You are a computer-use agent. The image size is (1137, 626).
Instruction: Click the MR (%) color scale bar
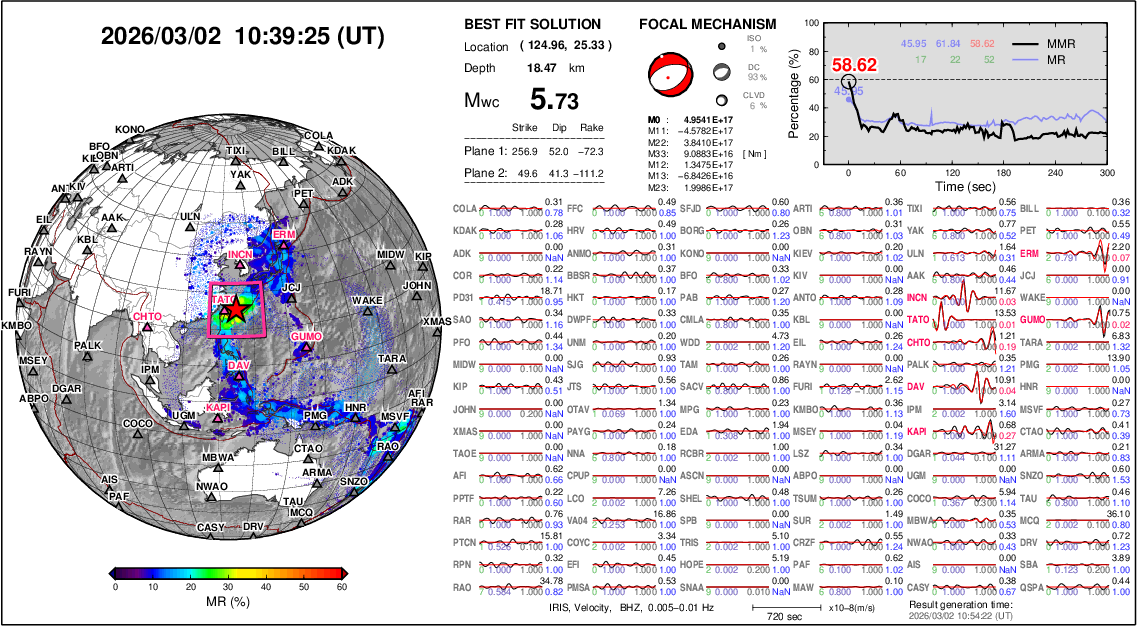[x=230, y=573]
